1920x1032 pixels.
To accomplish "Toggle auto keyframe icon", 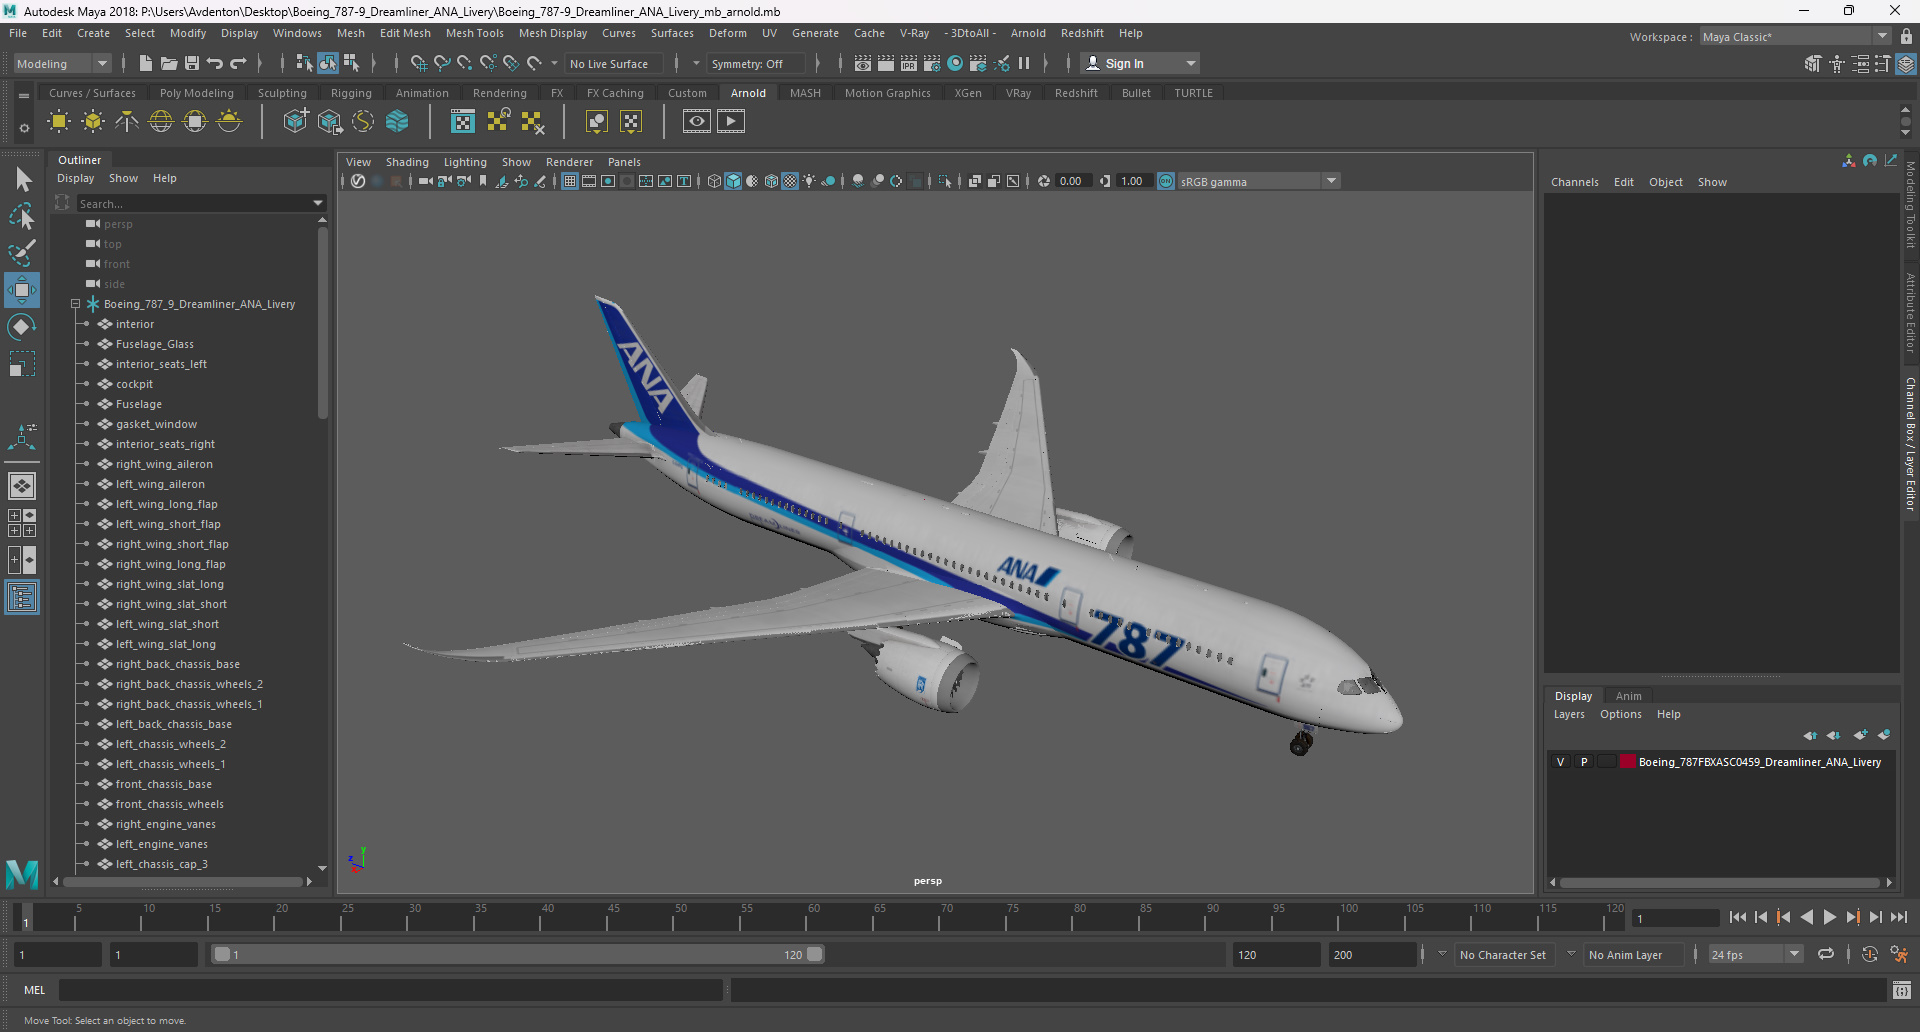I will 1870,954.
